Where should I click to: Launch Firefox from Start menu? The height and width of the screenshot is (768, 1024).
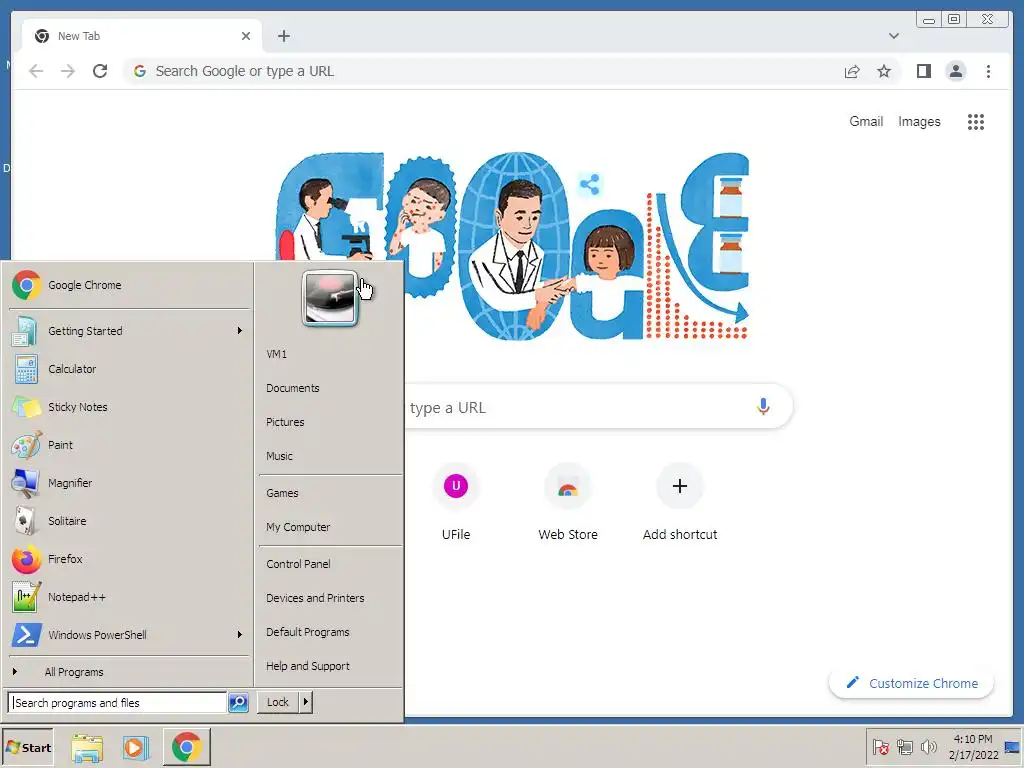tap(129, 559)
